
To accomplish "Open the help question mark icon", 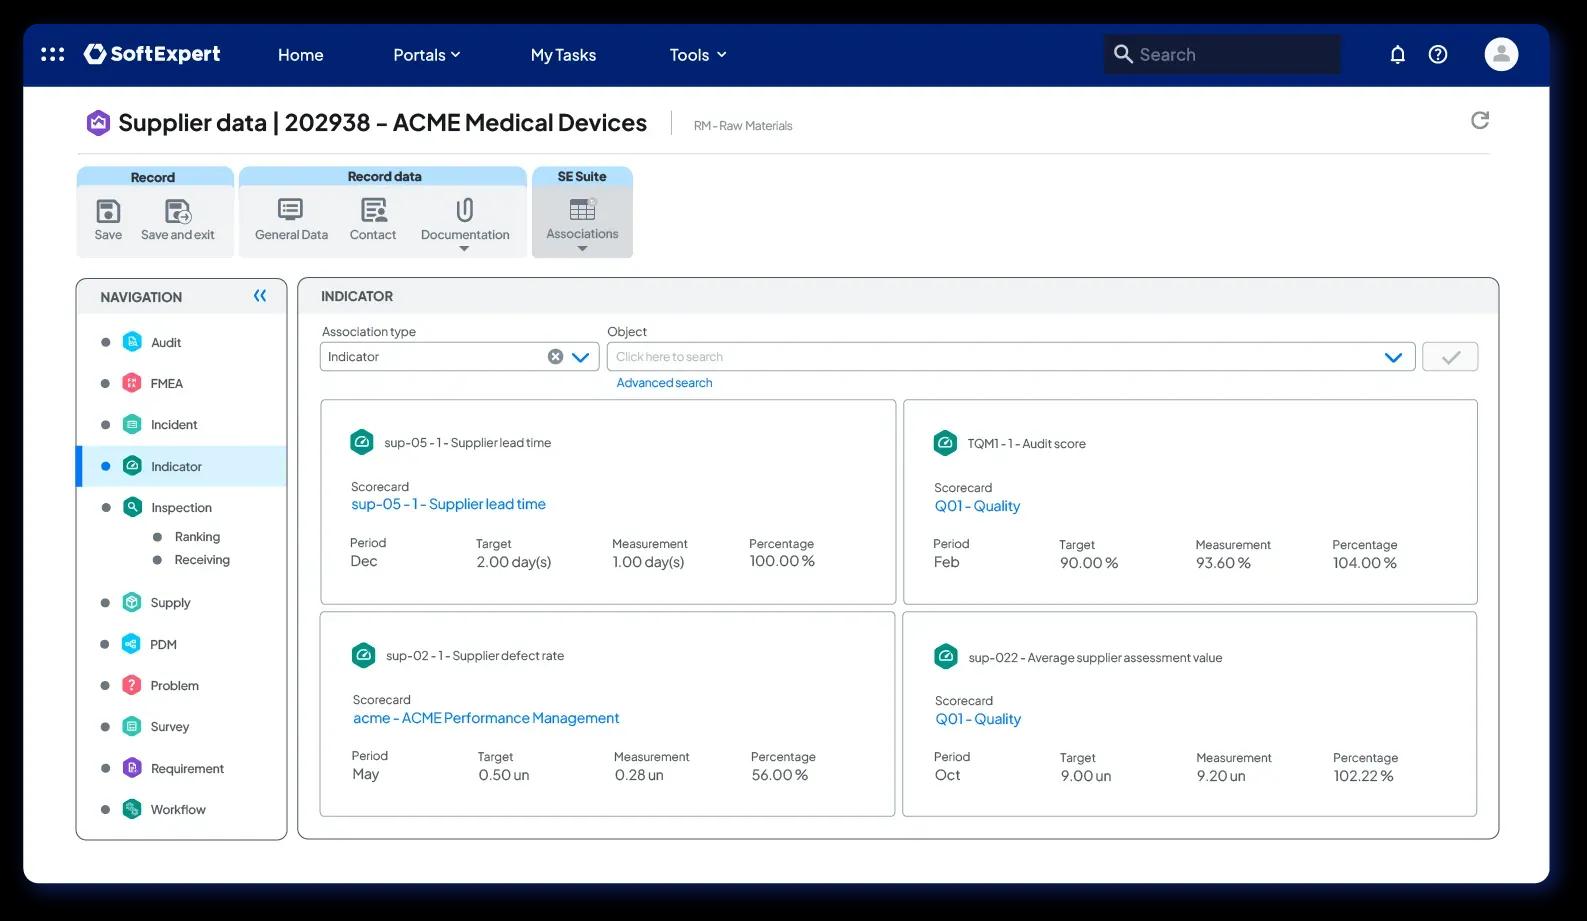I will (1438, 54).
